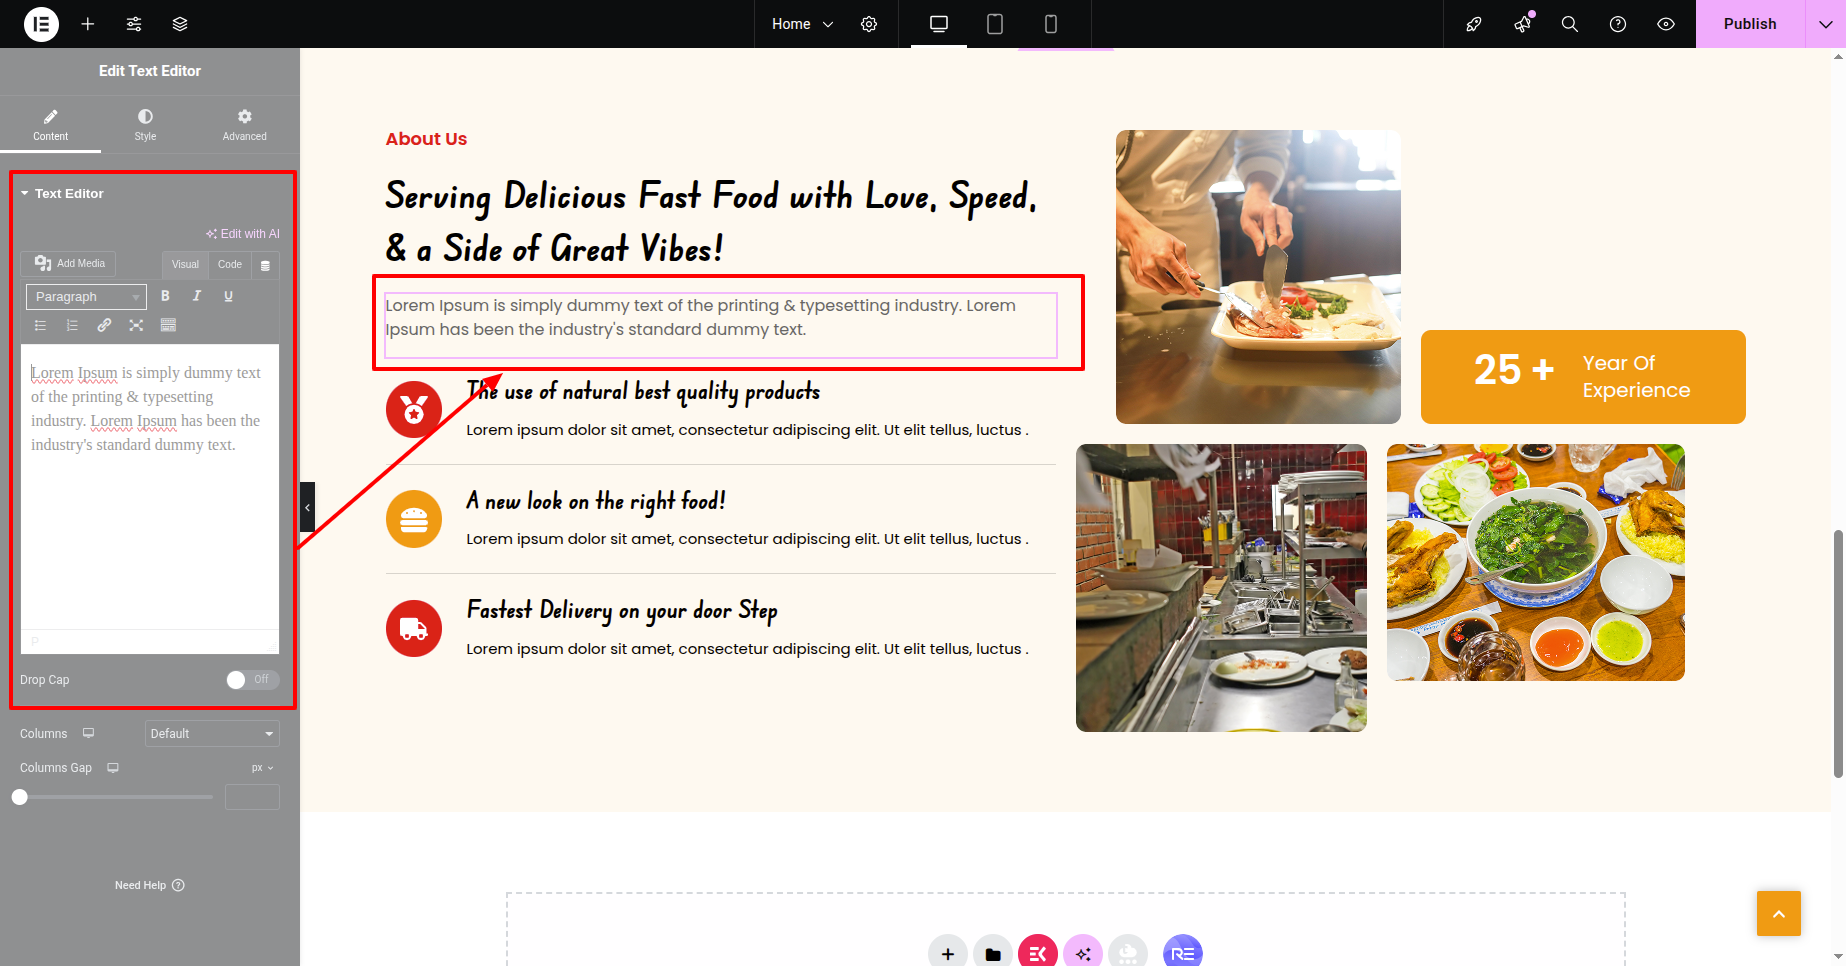Image resolution: width=1846 pixels, height=966 pixels.
Task: Click the Publish button
Action: 1749,24
